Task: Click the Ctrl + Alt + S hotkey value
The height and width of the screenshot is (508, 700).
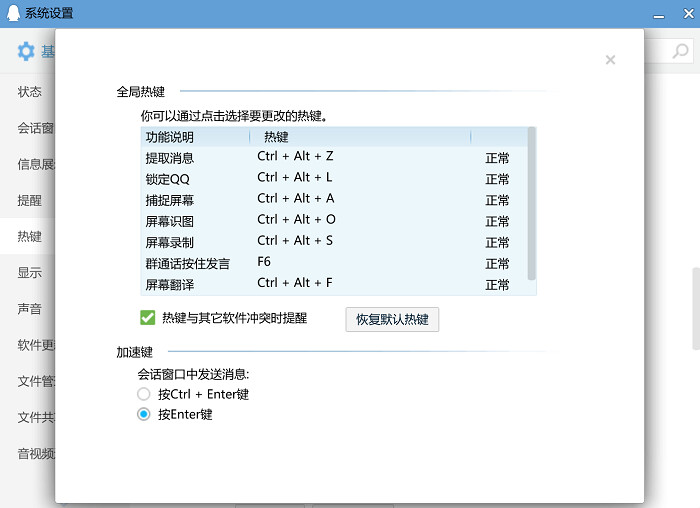Action: point(295,241)
